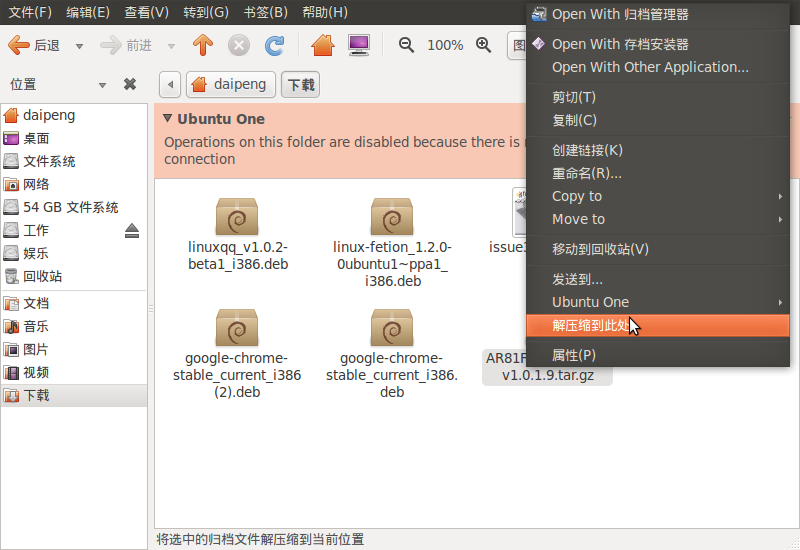Choose 创建链接(K) in context menu

(658, 150)
